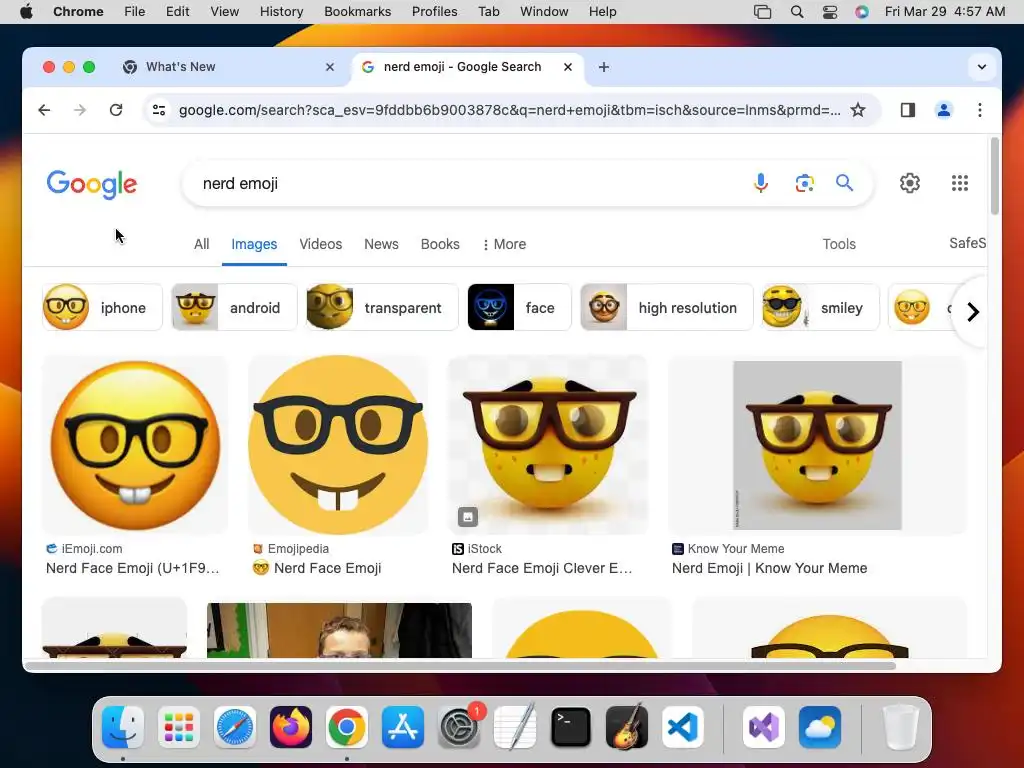Open the Siri icon in menu bar
The height and width of the screenshot is (768, 1024).
862,12
